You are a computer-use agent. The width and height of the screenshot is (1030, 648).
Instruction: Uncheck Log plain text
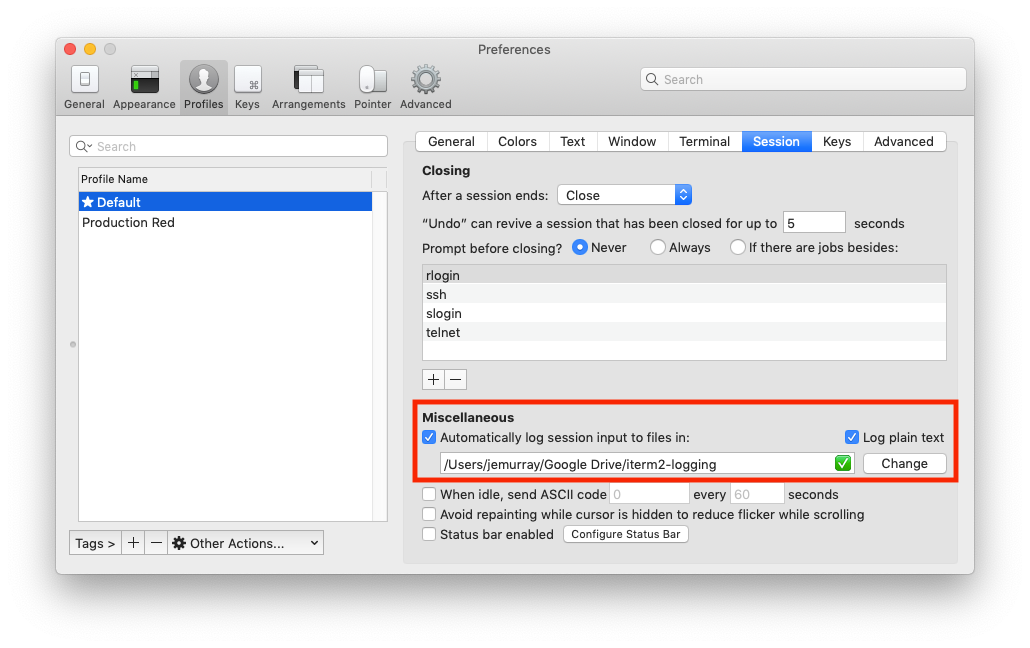[852, 437]
